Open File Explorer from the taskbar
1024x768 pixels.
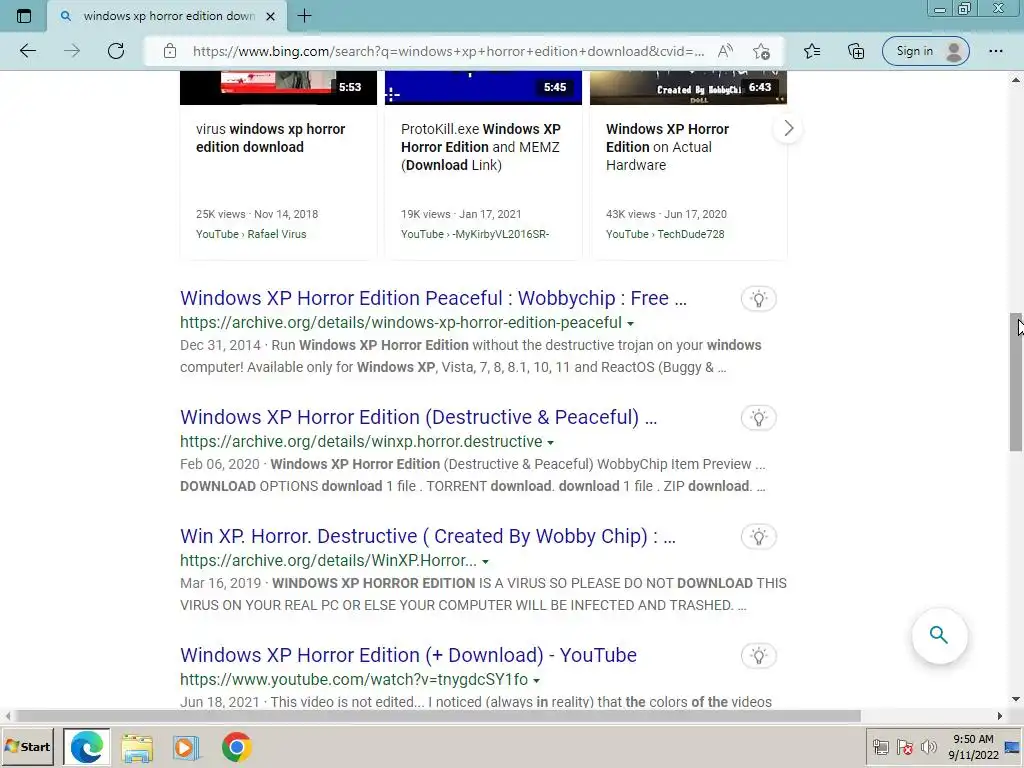pyautogui.click(x=137, y=747)
